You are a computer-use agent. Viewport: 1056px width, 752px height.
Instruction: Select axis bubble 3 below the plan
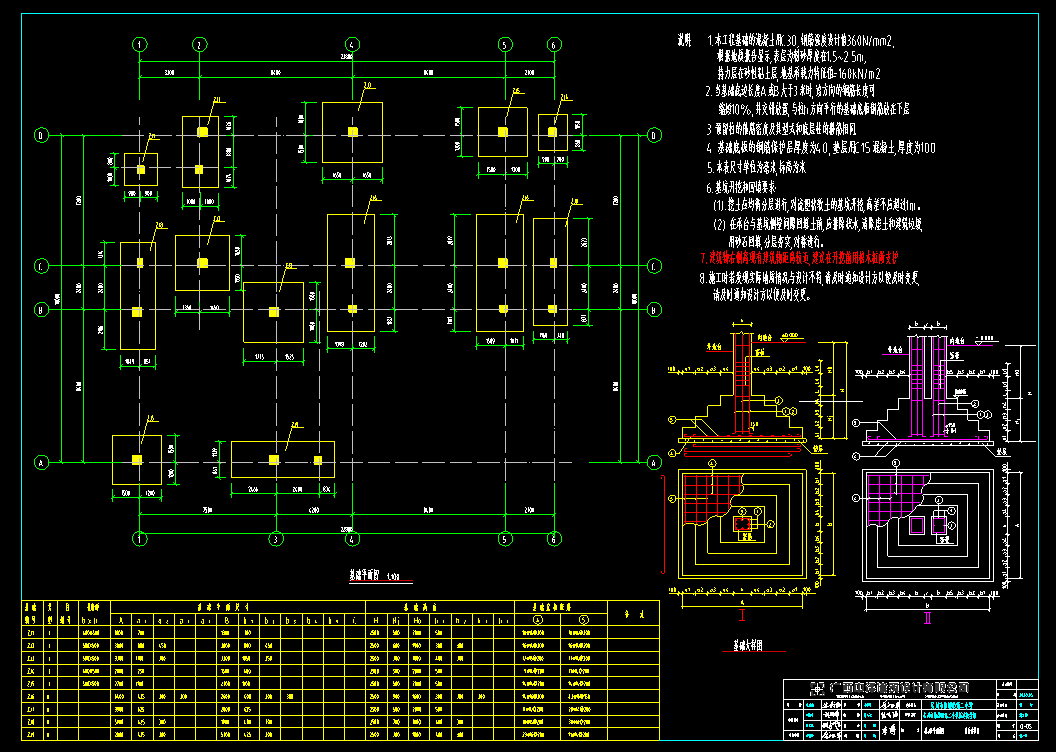tap(275, 539)
